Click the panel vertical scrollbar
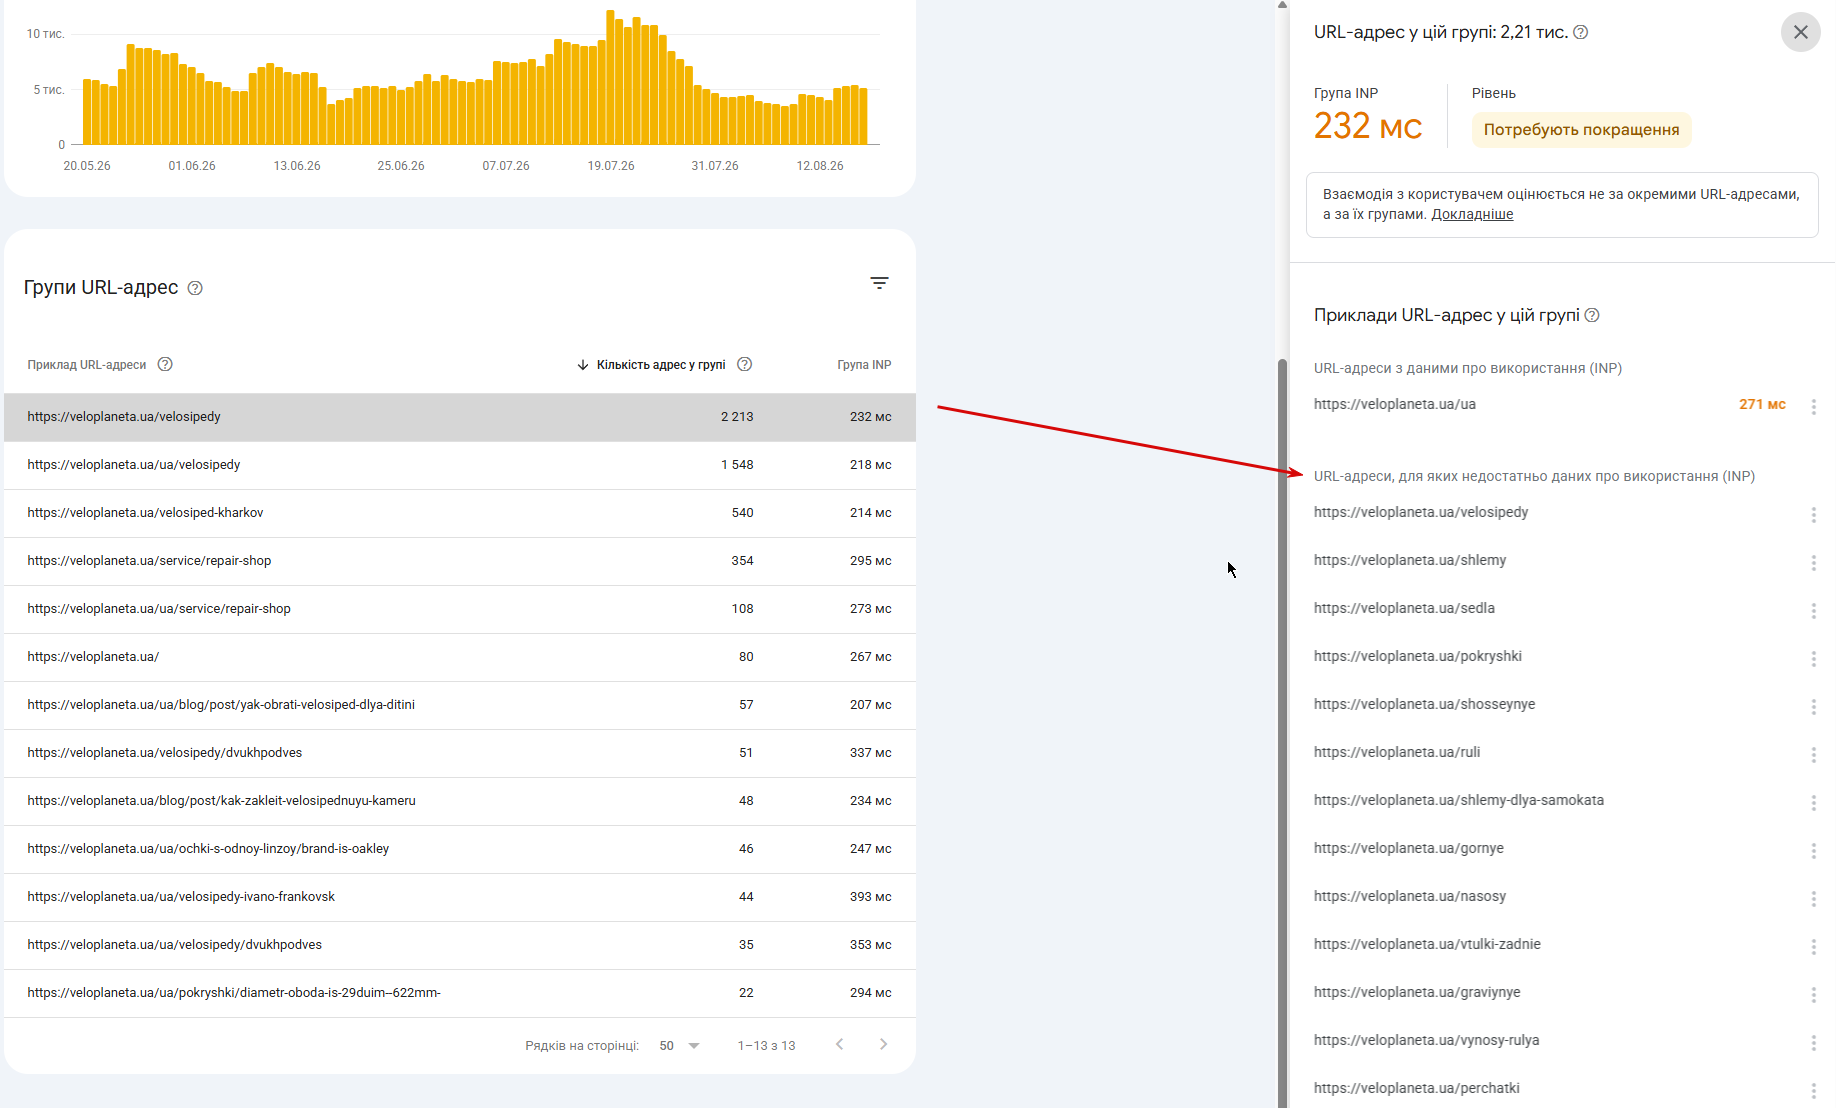Viewport: 1836px width, 1108px height. 1282,732
